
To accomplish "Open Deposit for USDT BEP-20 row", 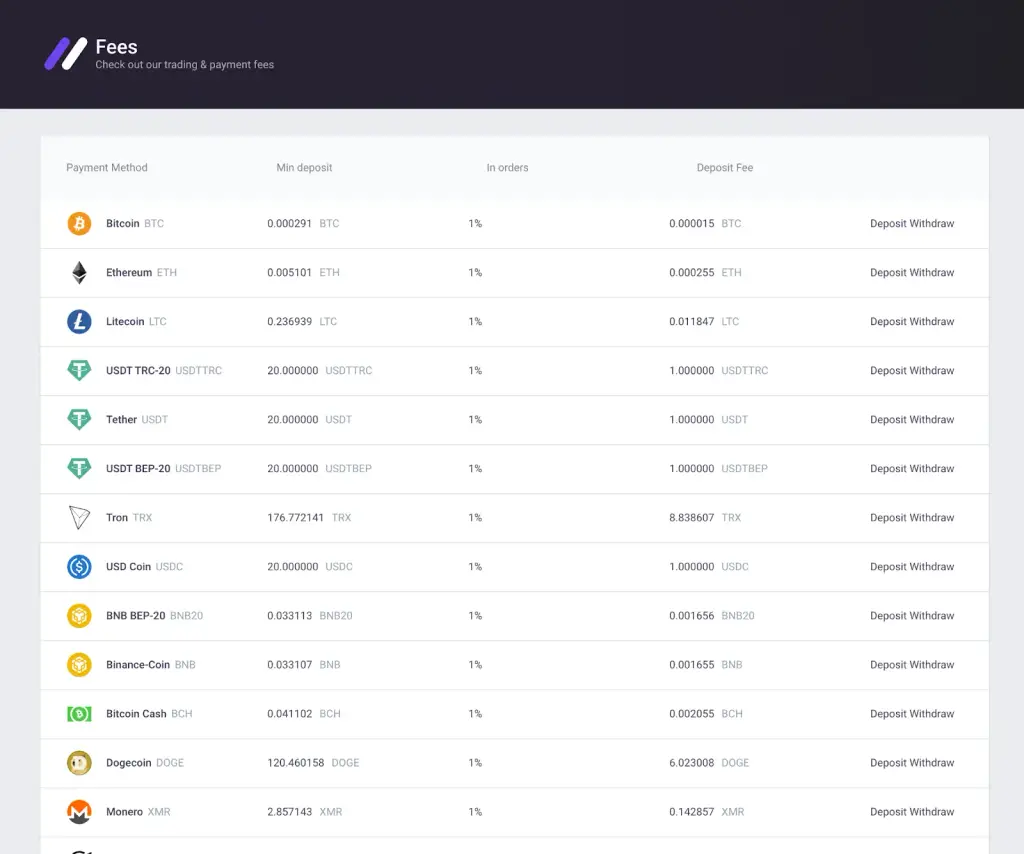I will click(888, 468).
